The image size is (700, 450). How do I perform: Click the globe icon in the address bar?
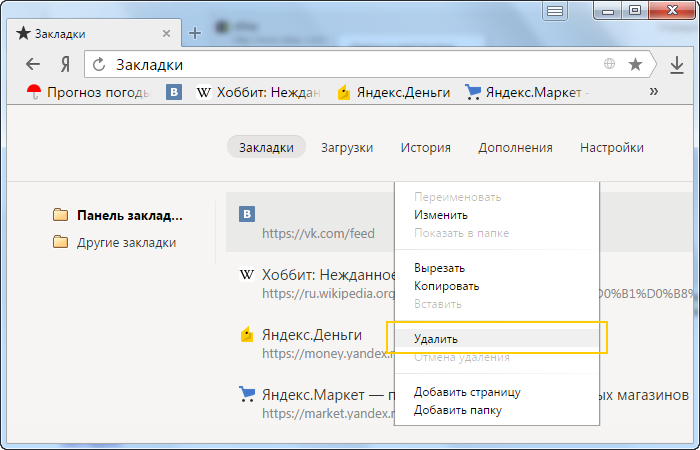609,64
